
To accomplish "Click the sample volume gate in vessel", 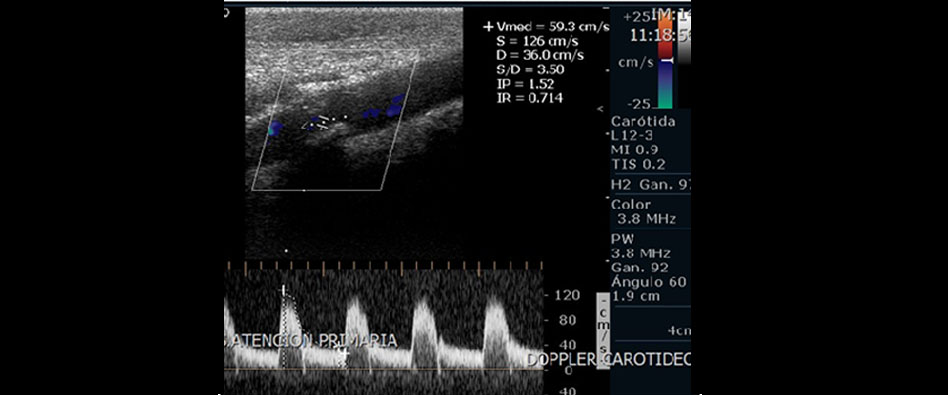I will (316, 123).
